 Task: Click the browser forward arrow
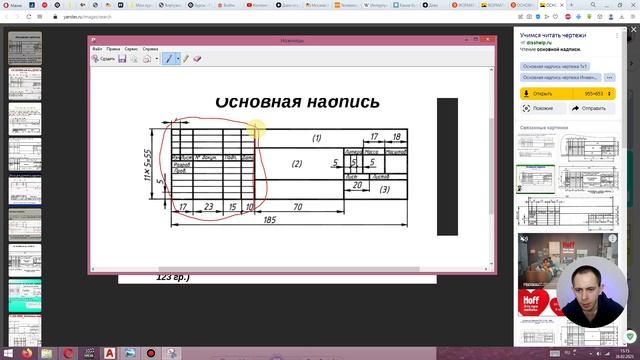17,17
